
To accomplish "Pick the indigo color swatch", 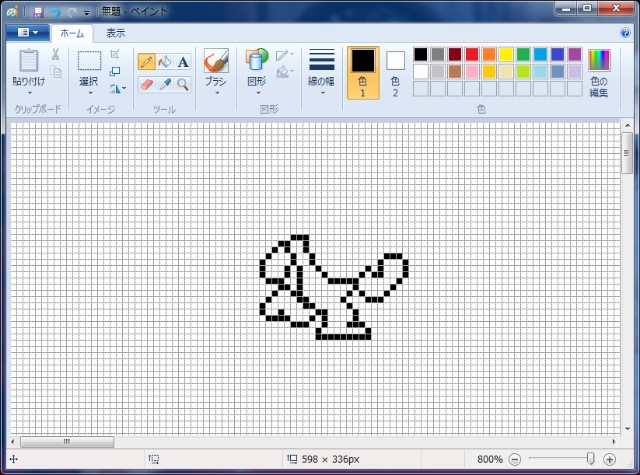I will pos(557,54).
